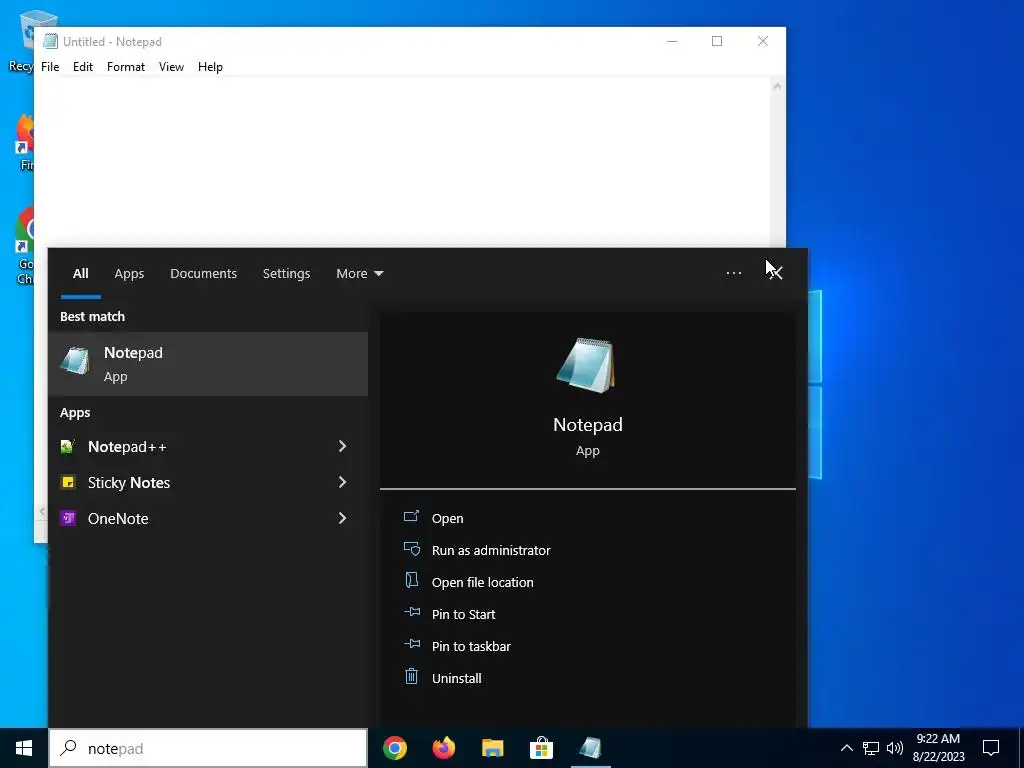
Task: Click the Uninstall trash icon
Action: tap(411, 677)
